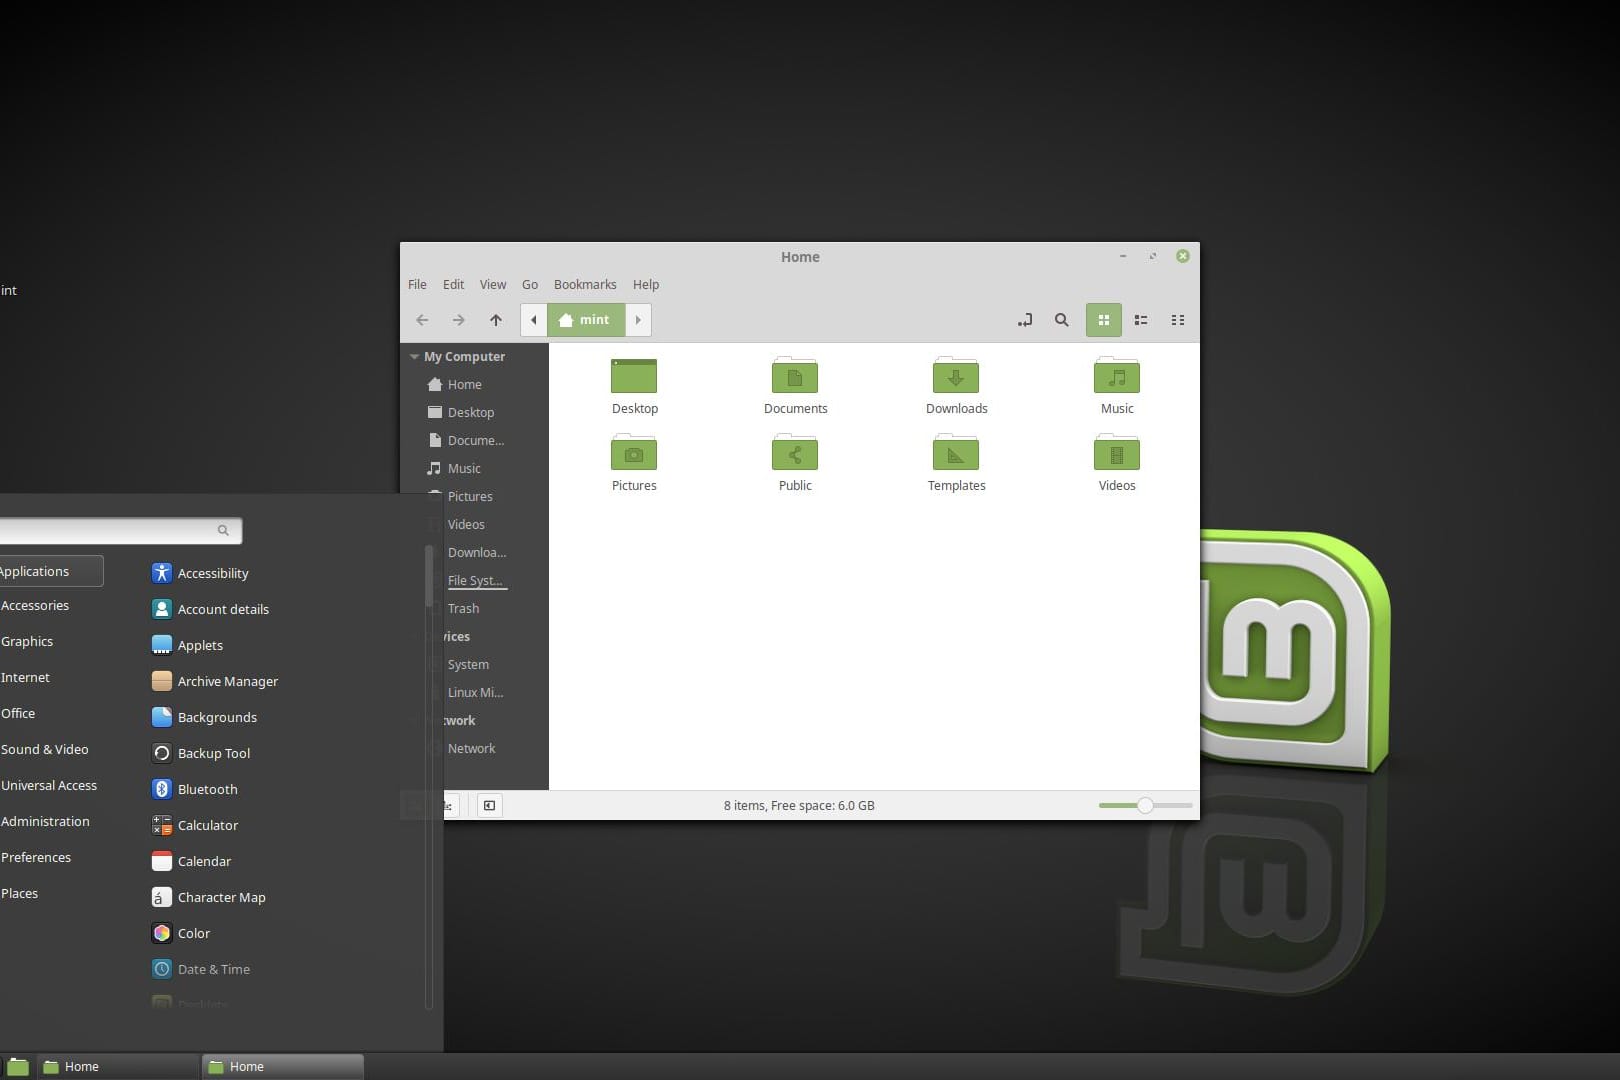Click the mint path button
Screen dimensions: 1620x1080
pos(586,320)
